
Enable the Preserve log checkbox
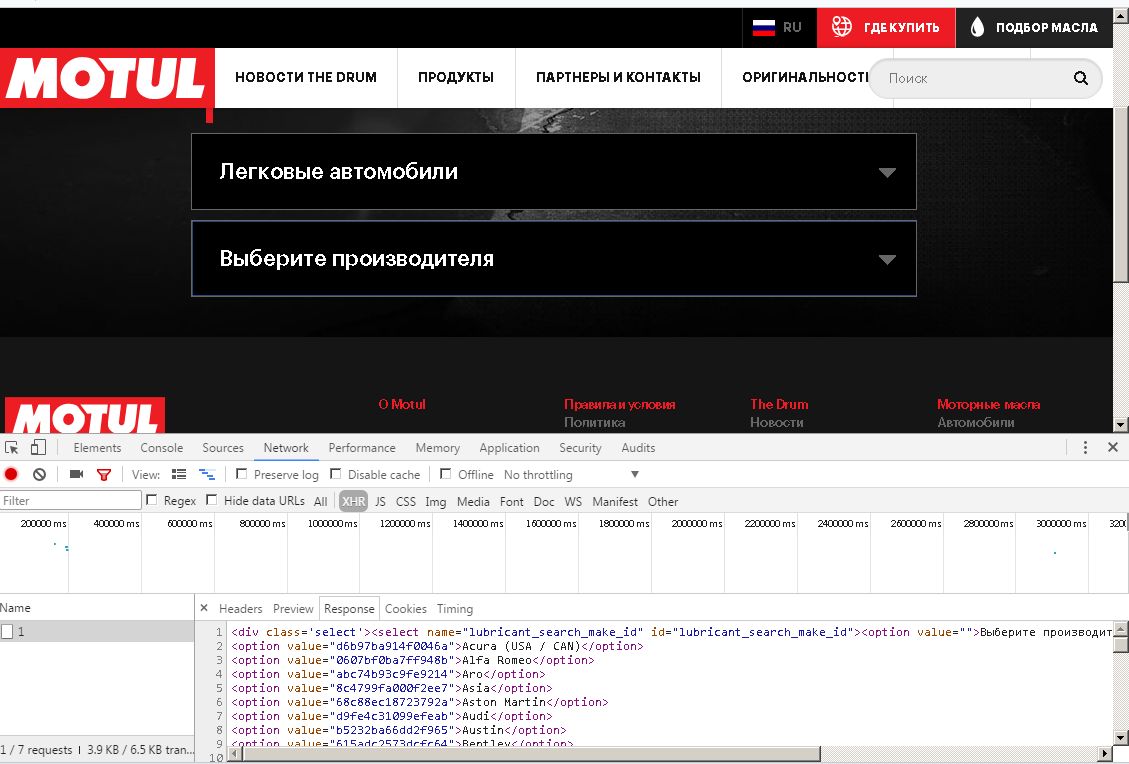point(241,474)
